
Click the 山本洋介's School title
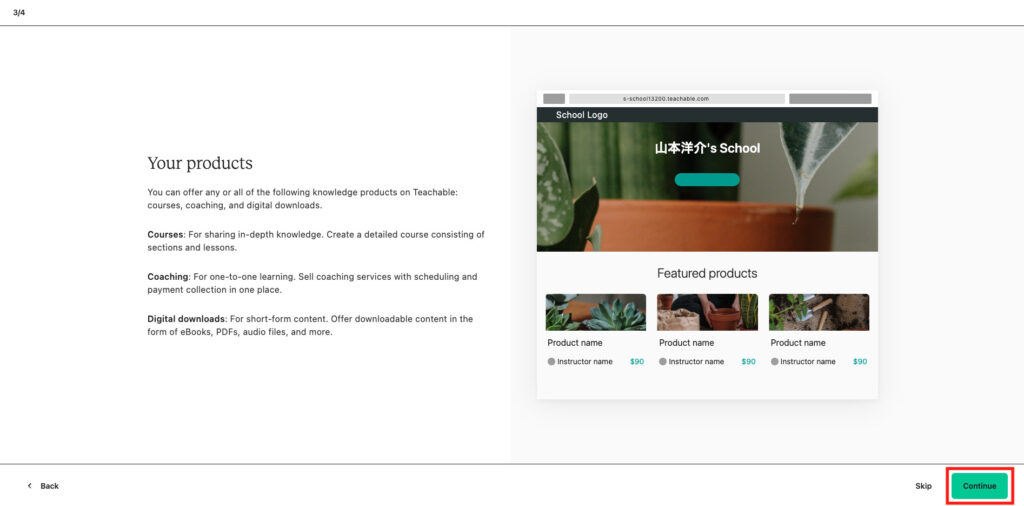pyautogui.click(x=707, y=148)
